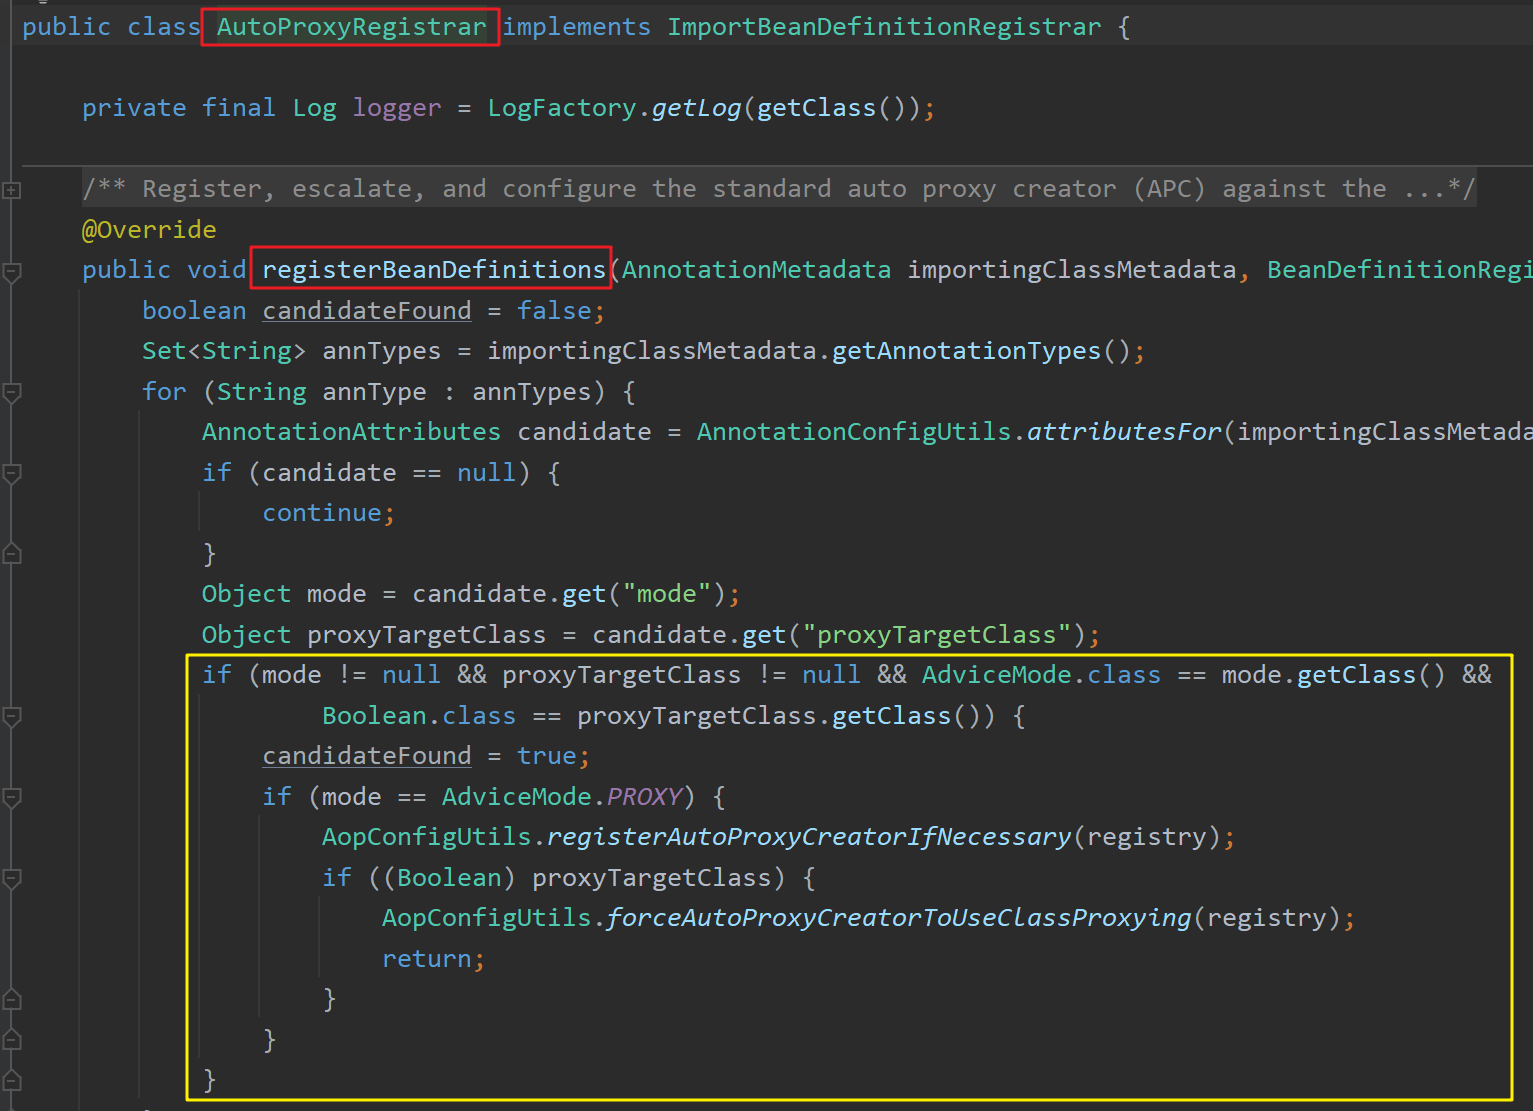Click 'Set<String>' type declaration

pos(224,351)
